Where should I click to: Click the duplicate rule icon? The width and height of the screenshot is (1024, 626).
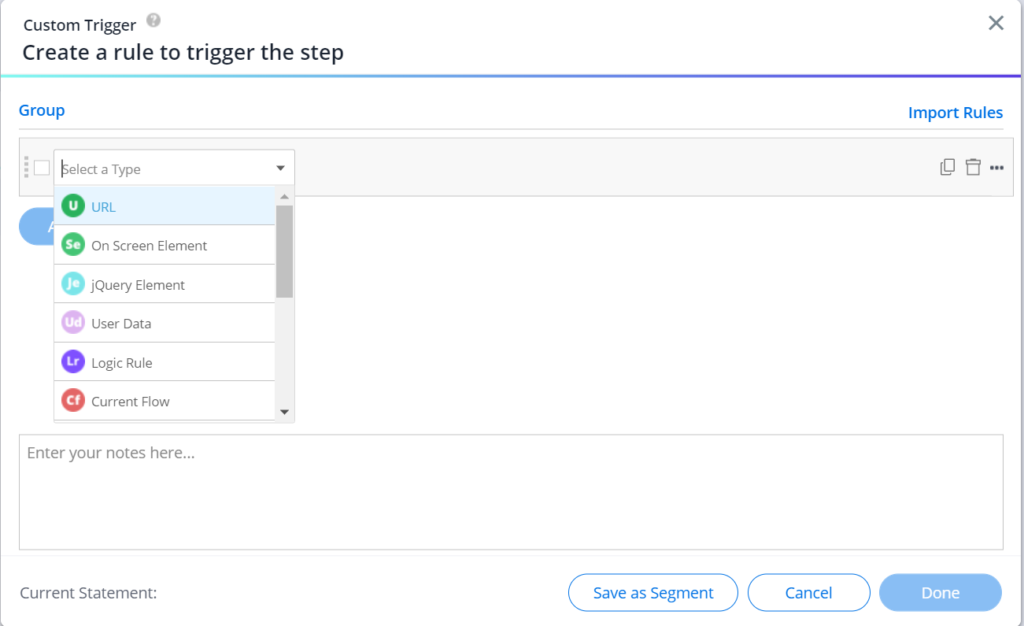pyautogui.click(x=947, y=167)
